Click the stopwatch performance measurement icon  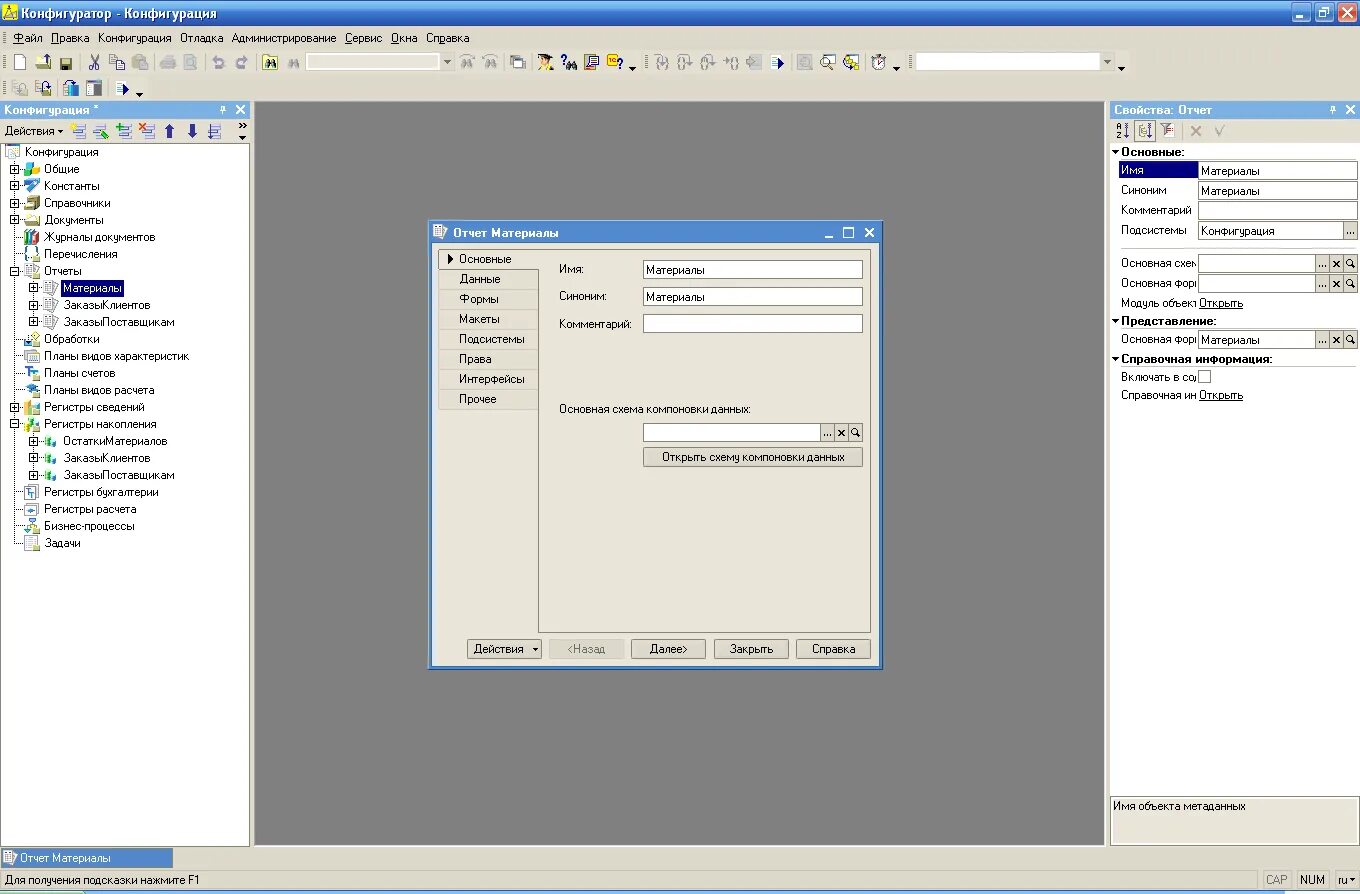click(879, 62)
